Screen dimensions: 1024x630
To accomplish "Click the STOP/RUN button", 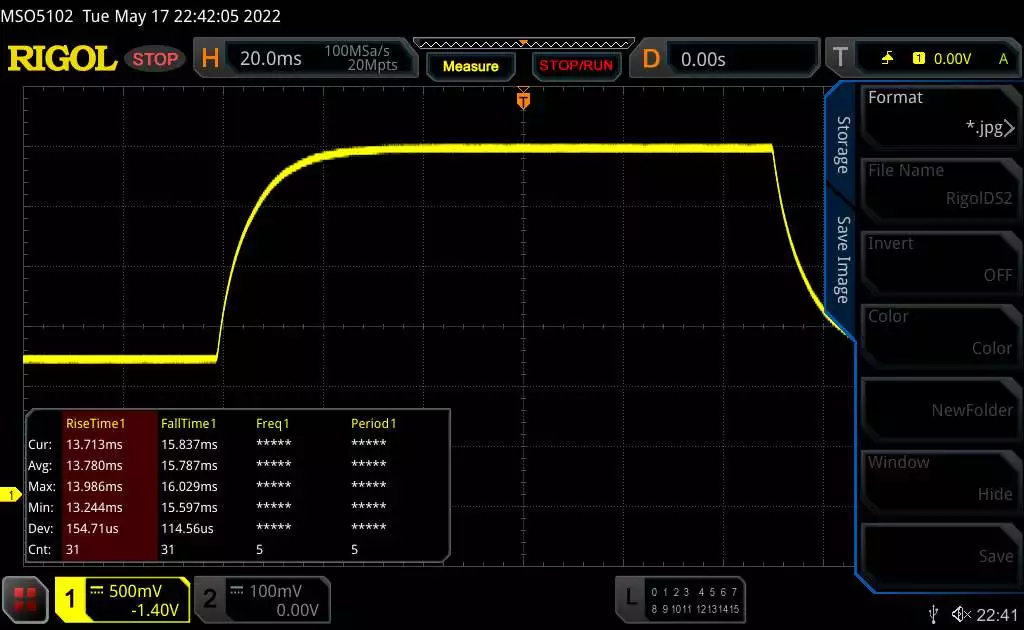I will (x=576, y=65).
